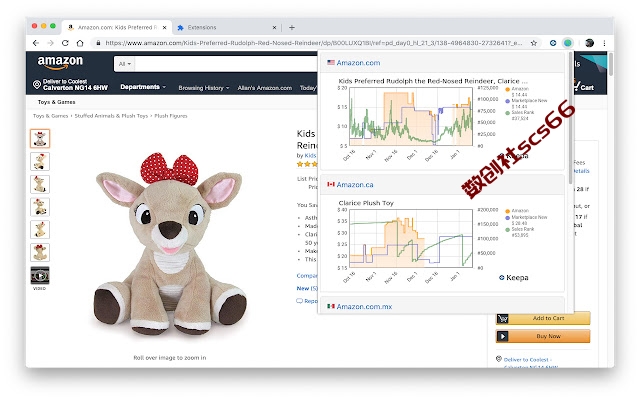Go forward with the browser forward arrow

(51, 43)
